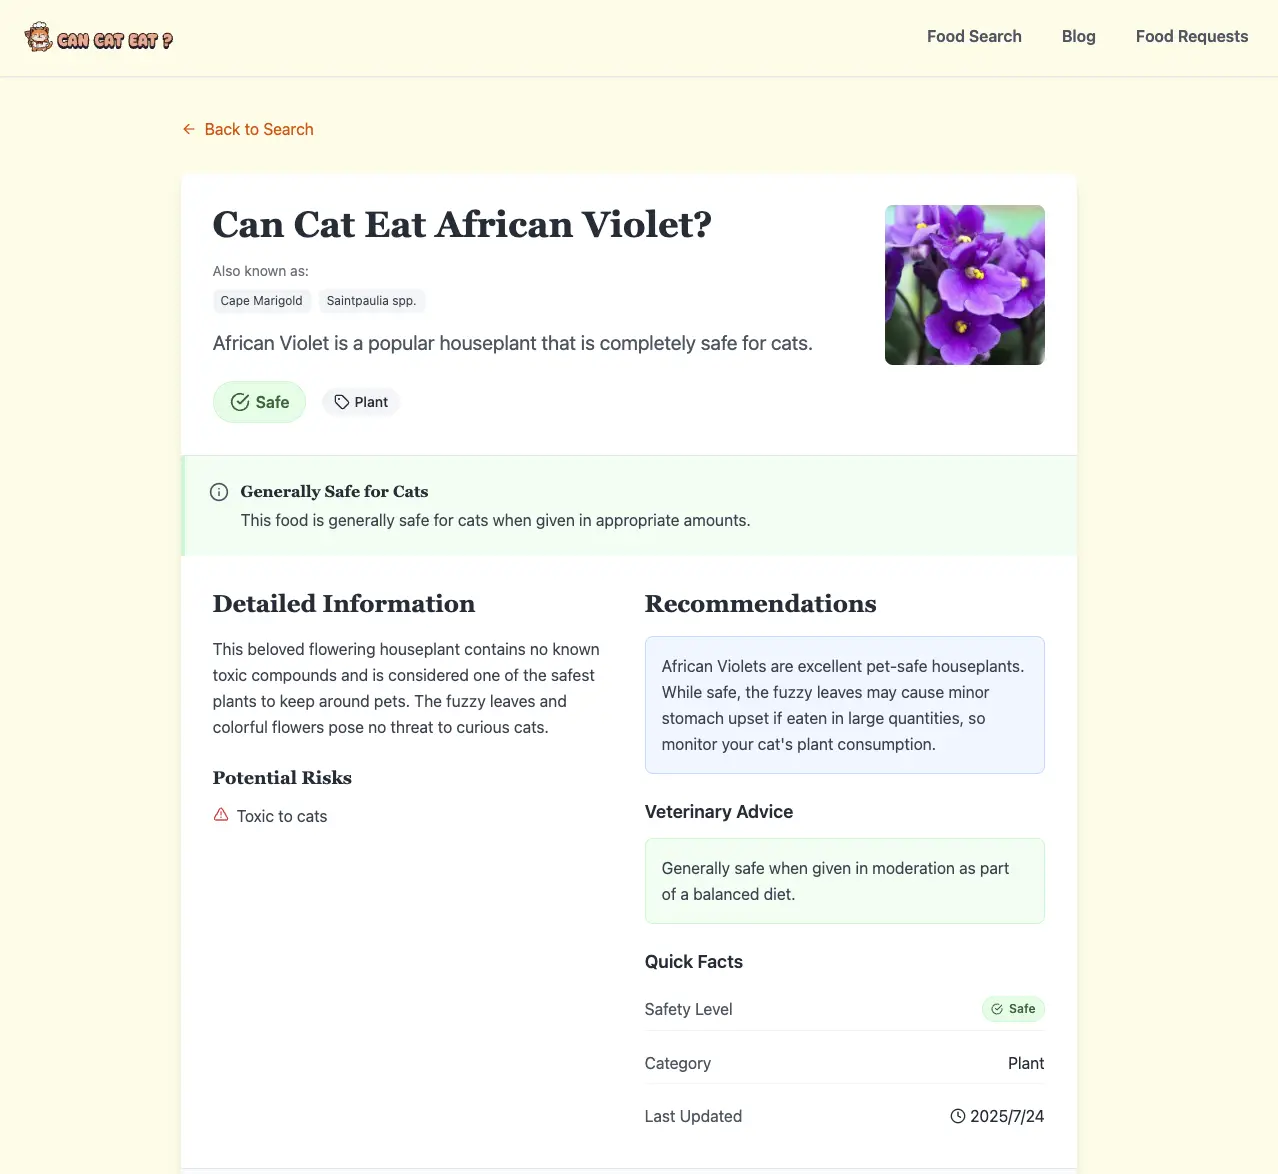Click the small Safe badge in Quick Facts
Viewport: 1278px width, 1174px height.
point(1013,1009)
